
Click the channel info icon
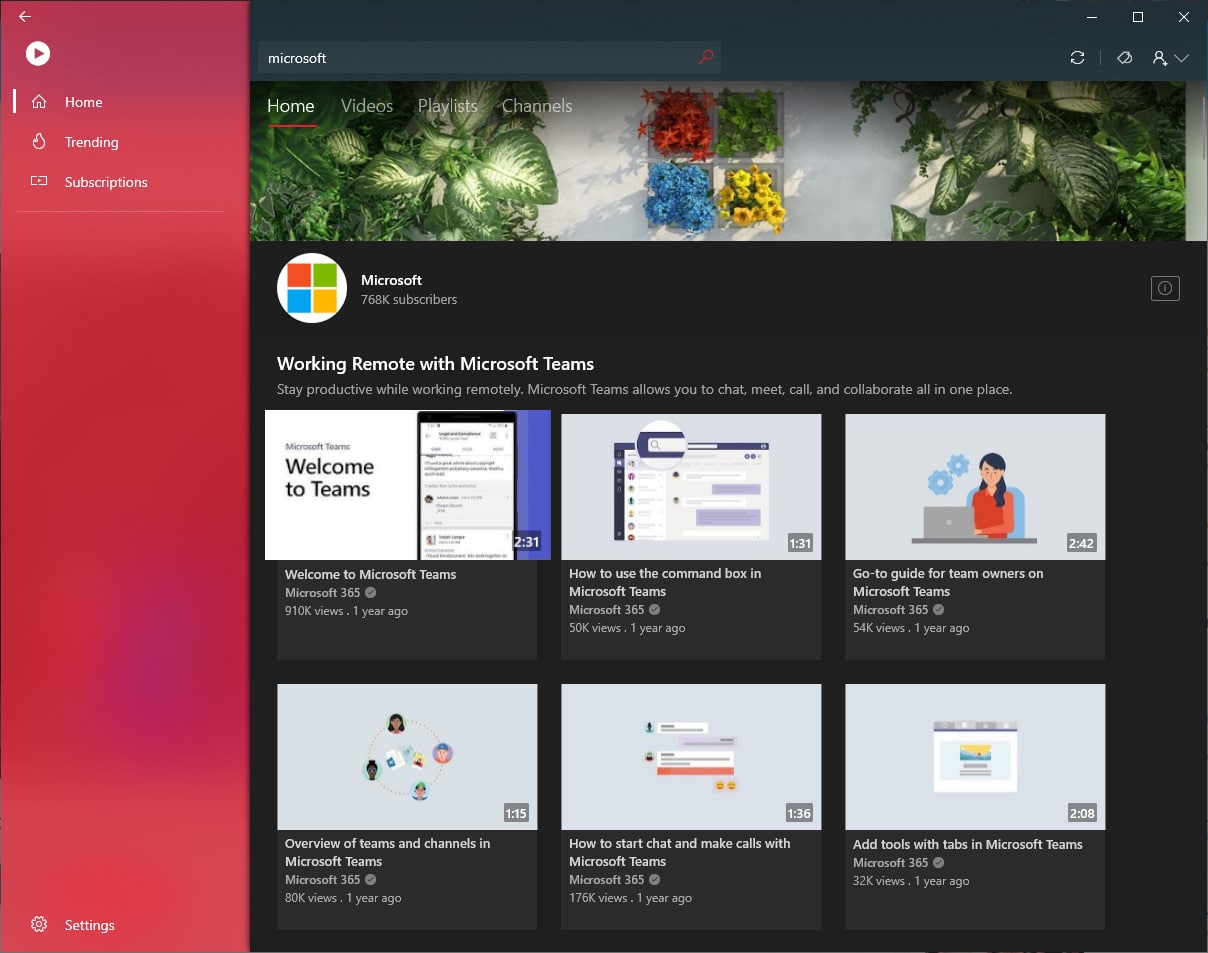(1165, 288)
